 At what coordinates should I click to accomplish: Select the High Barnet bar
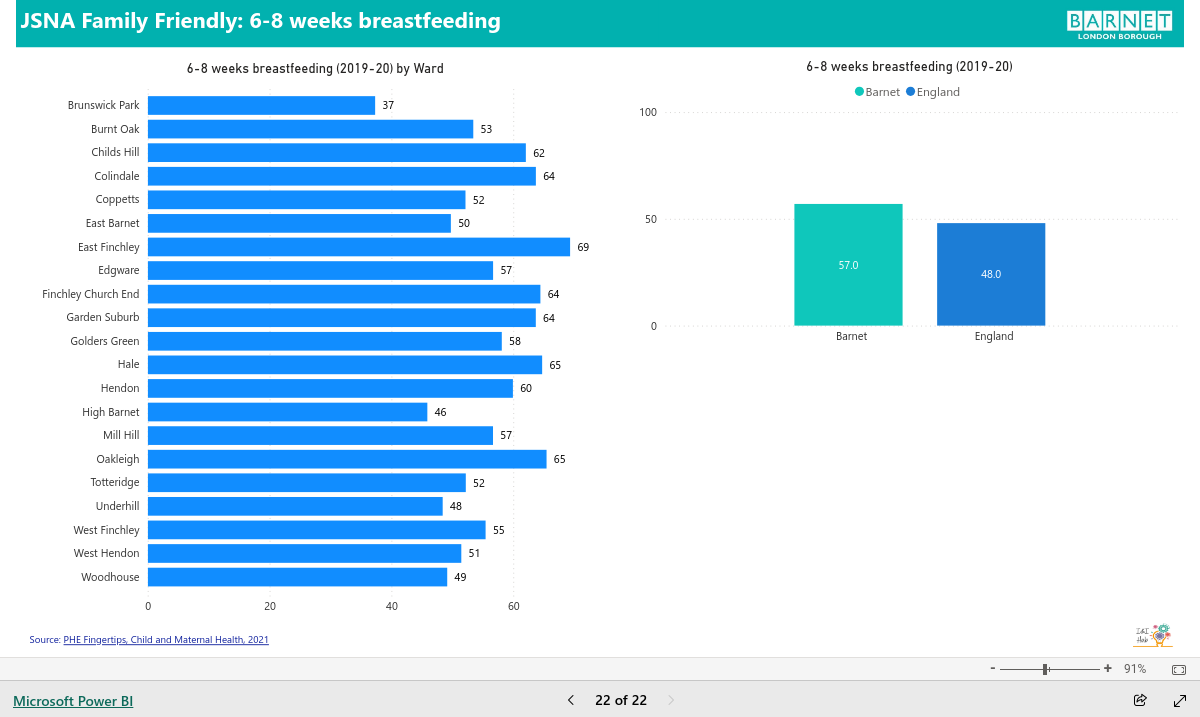tap(287, 412)
